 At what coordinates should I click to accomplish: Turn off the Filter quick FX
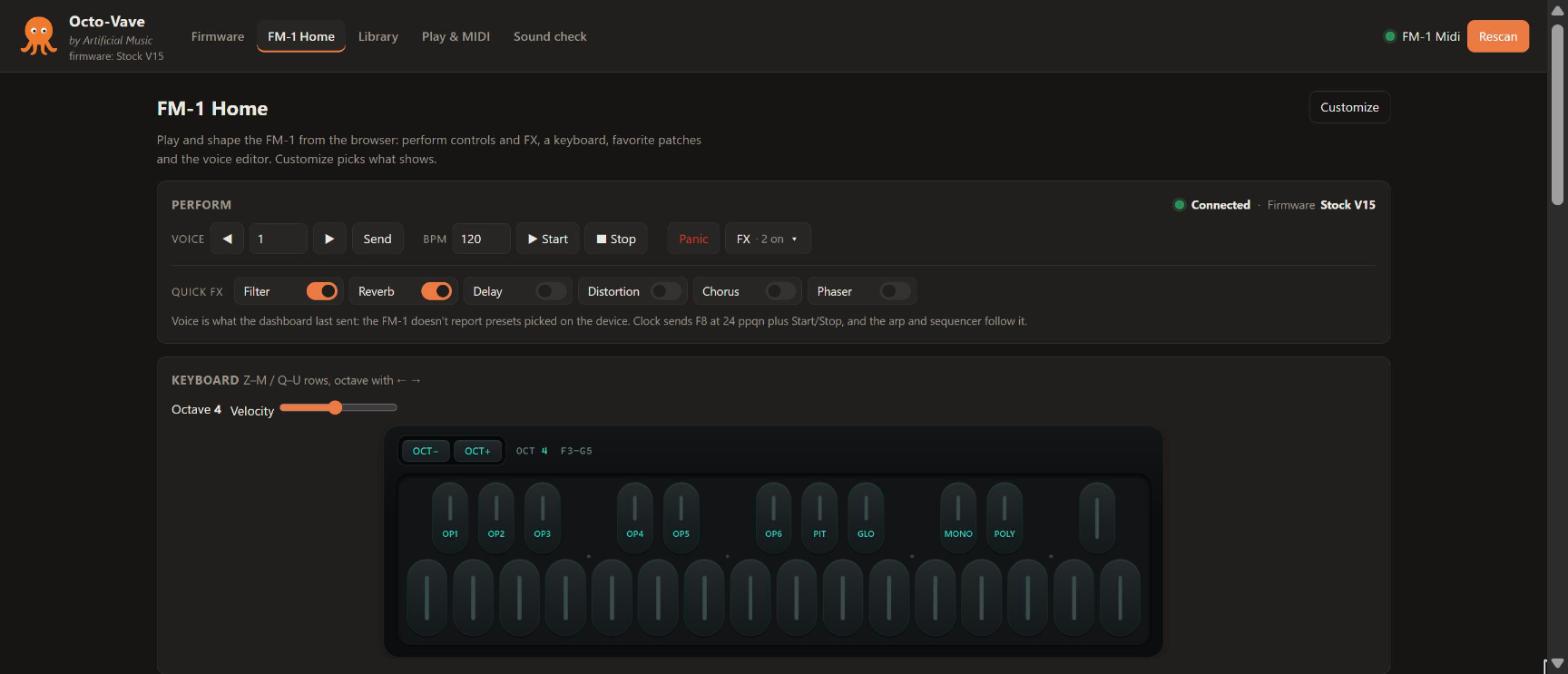[322, 291]
